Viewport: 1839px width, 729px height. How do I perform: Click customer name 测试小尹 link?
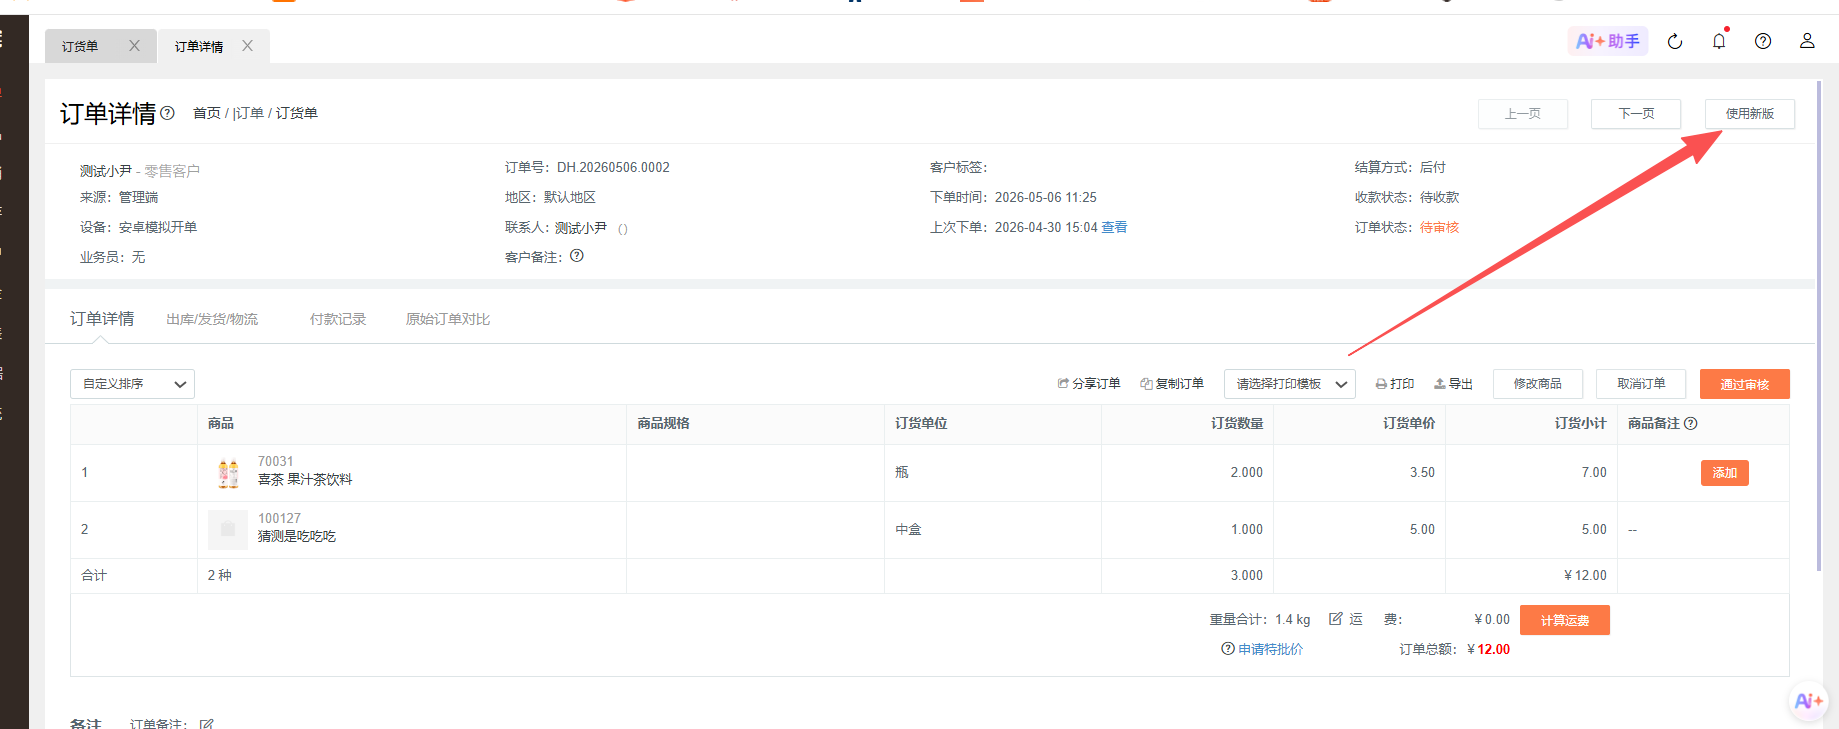(x=106, y=171)
